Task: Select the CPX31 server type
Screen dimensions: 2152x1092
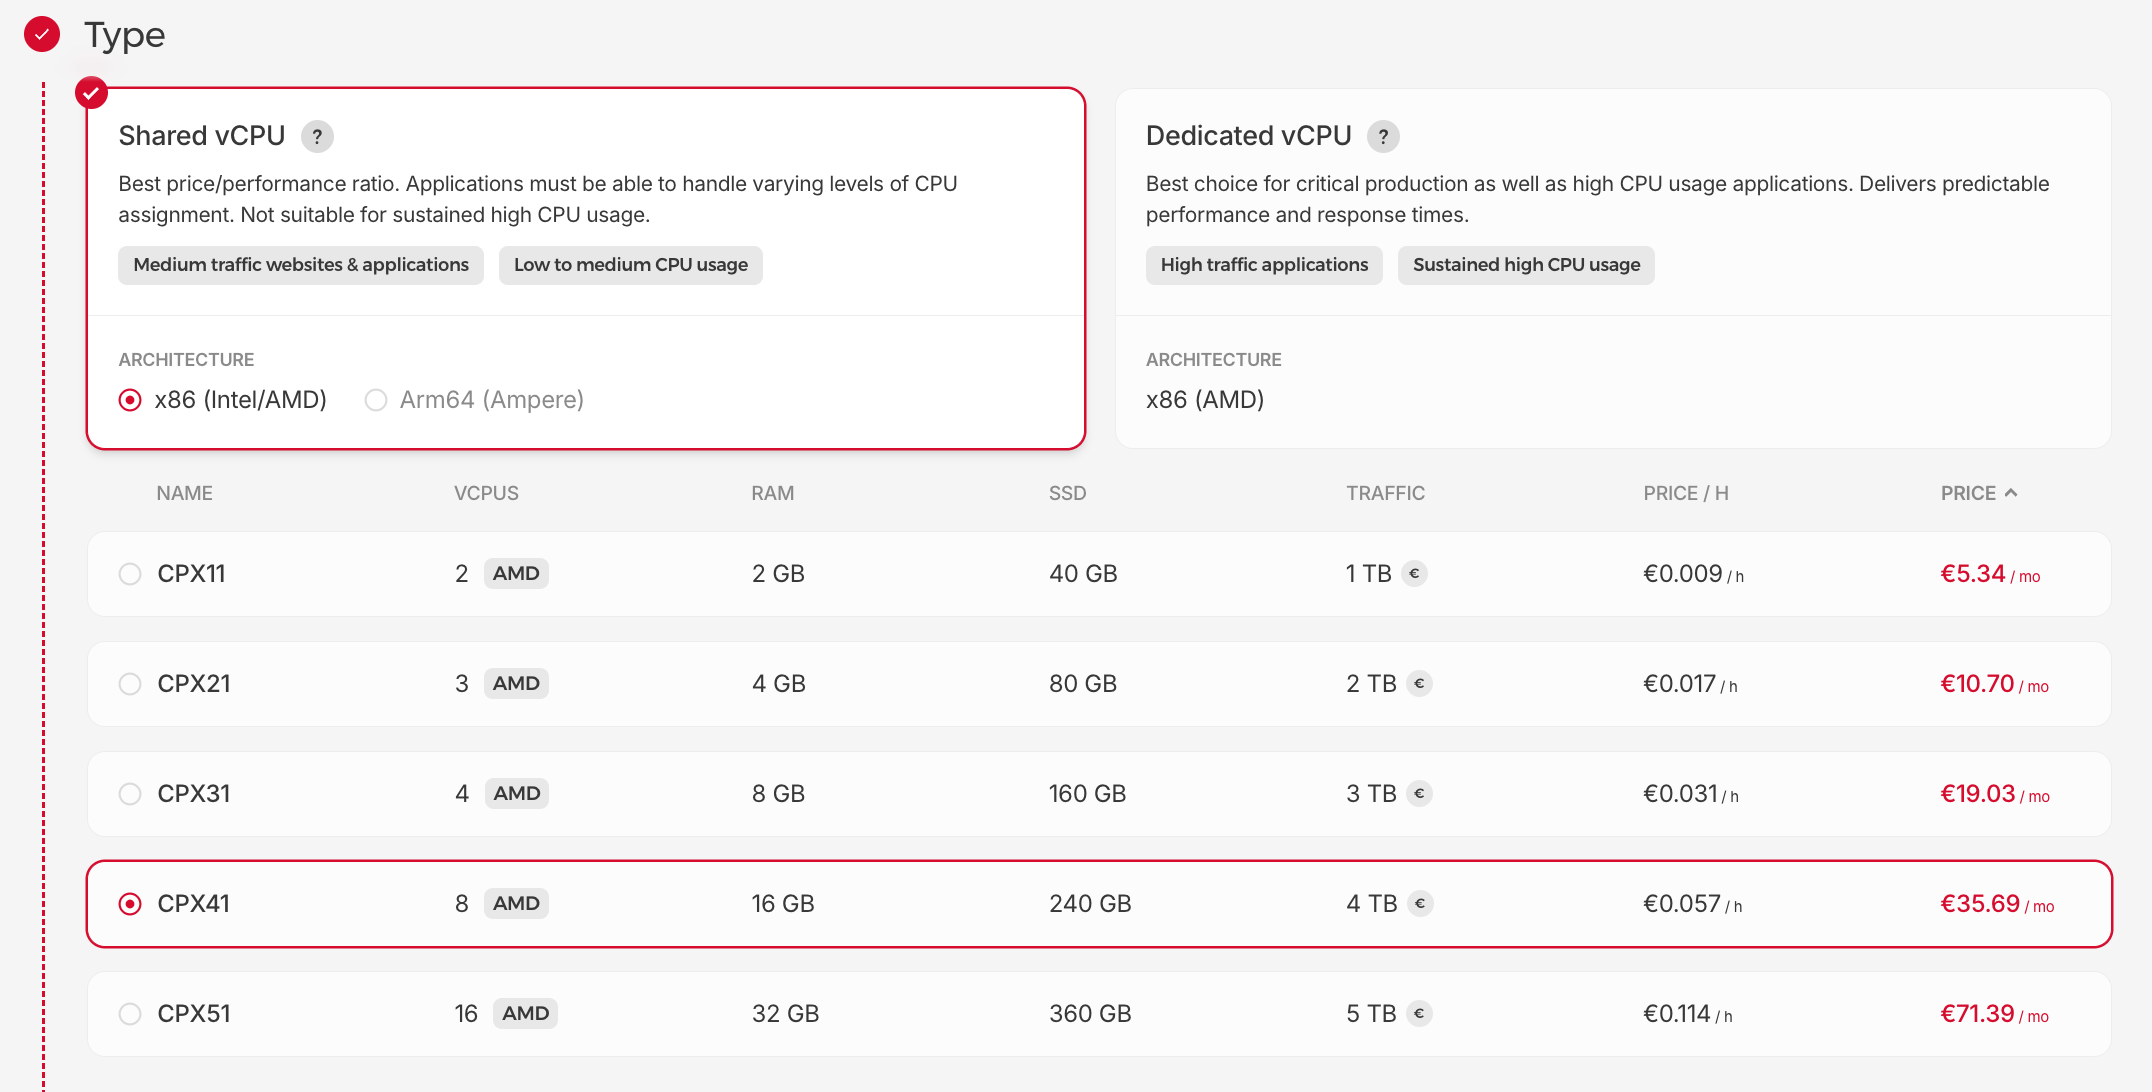Action: click(130, 793)
